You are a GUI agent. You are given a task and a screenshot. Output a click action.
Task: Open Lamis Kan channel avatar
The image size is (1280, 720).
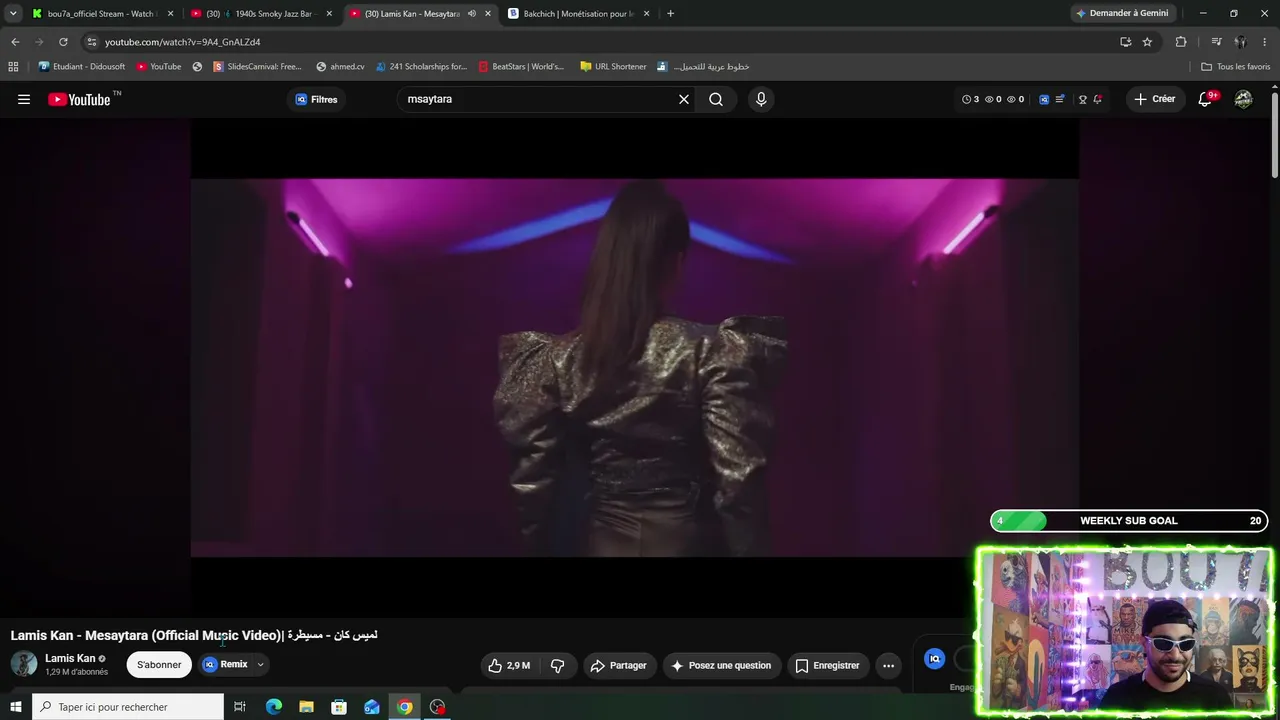click(x=24, y=664)
